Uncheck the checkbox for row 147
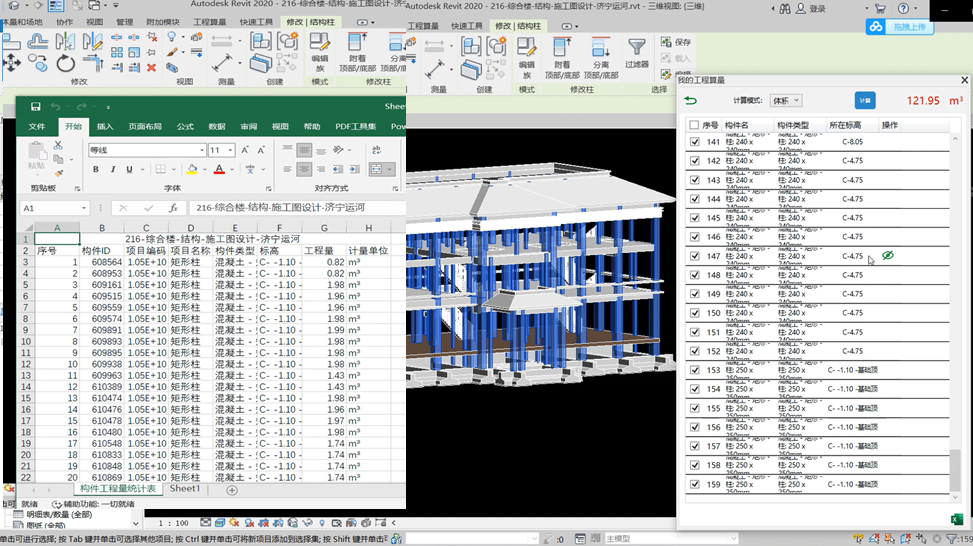 [x=695, y=256]
